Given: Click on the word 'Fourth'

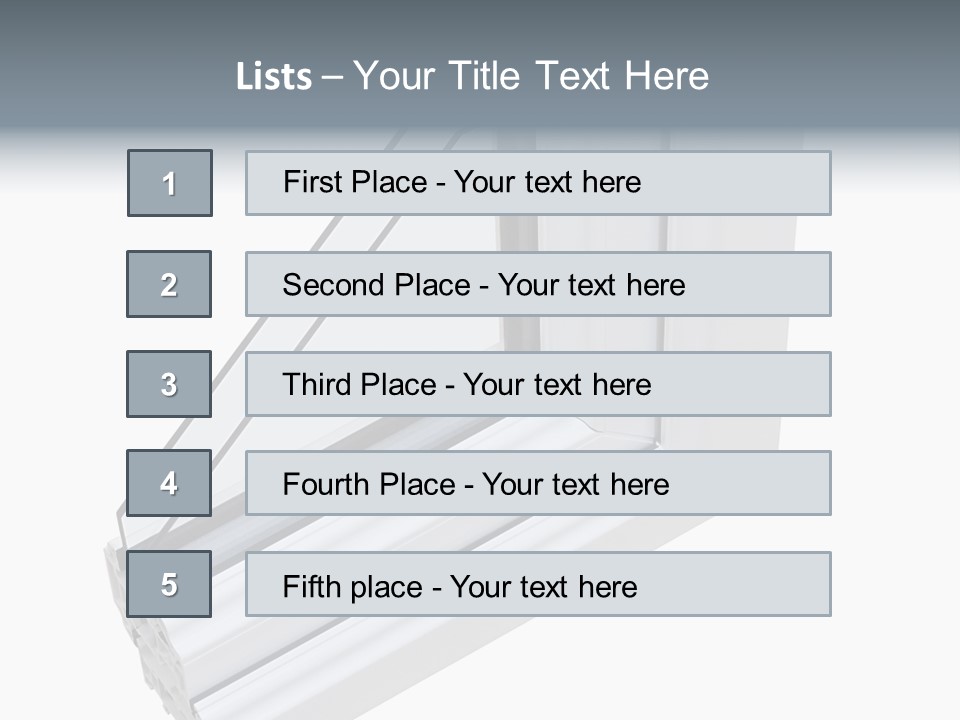Looking at the screenshot, I should coord(326,485).
